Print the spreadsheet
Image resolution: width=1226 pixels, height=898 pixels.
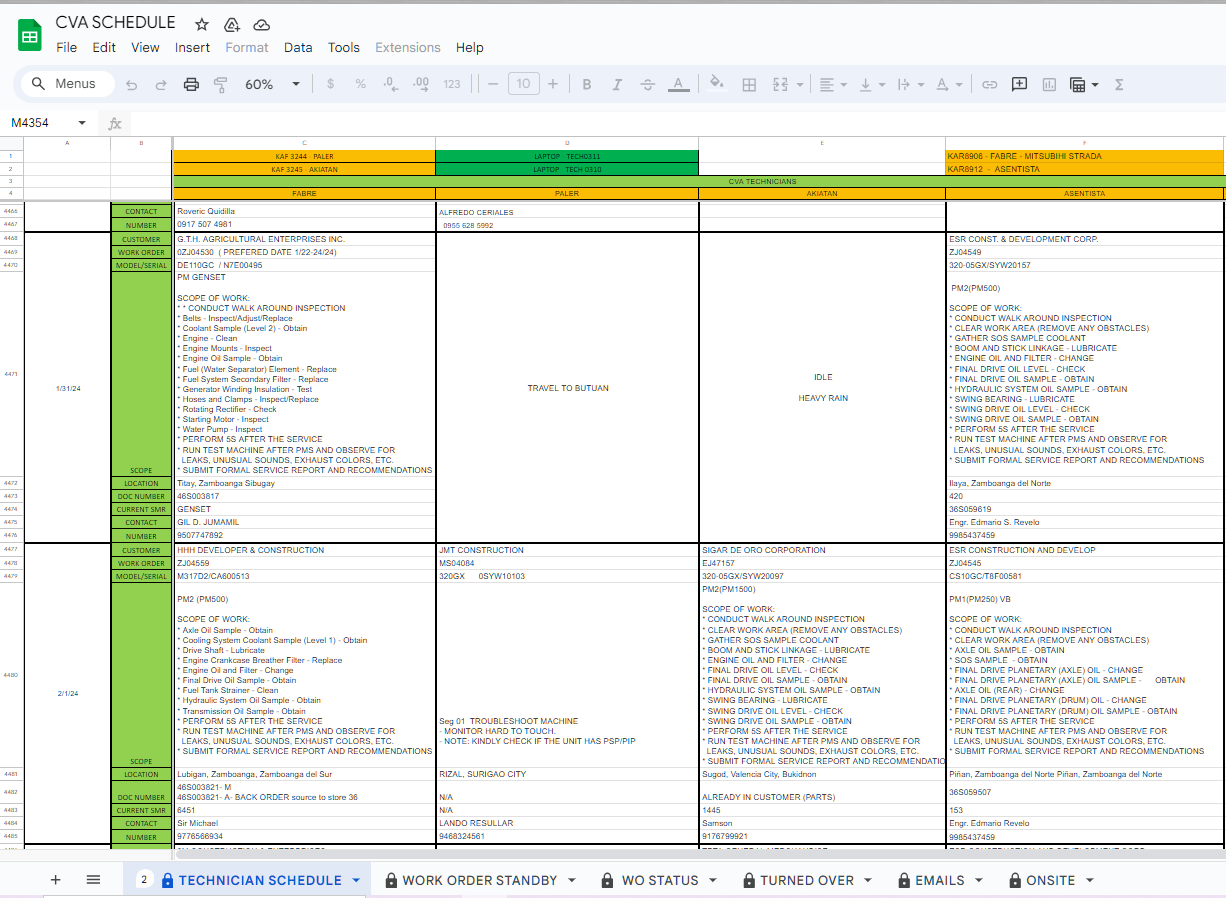point(191,84)
